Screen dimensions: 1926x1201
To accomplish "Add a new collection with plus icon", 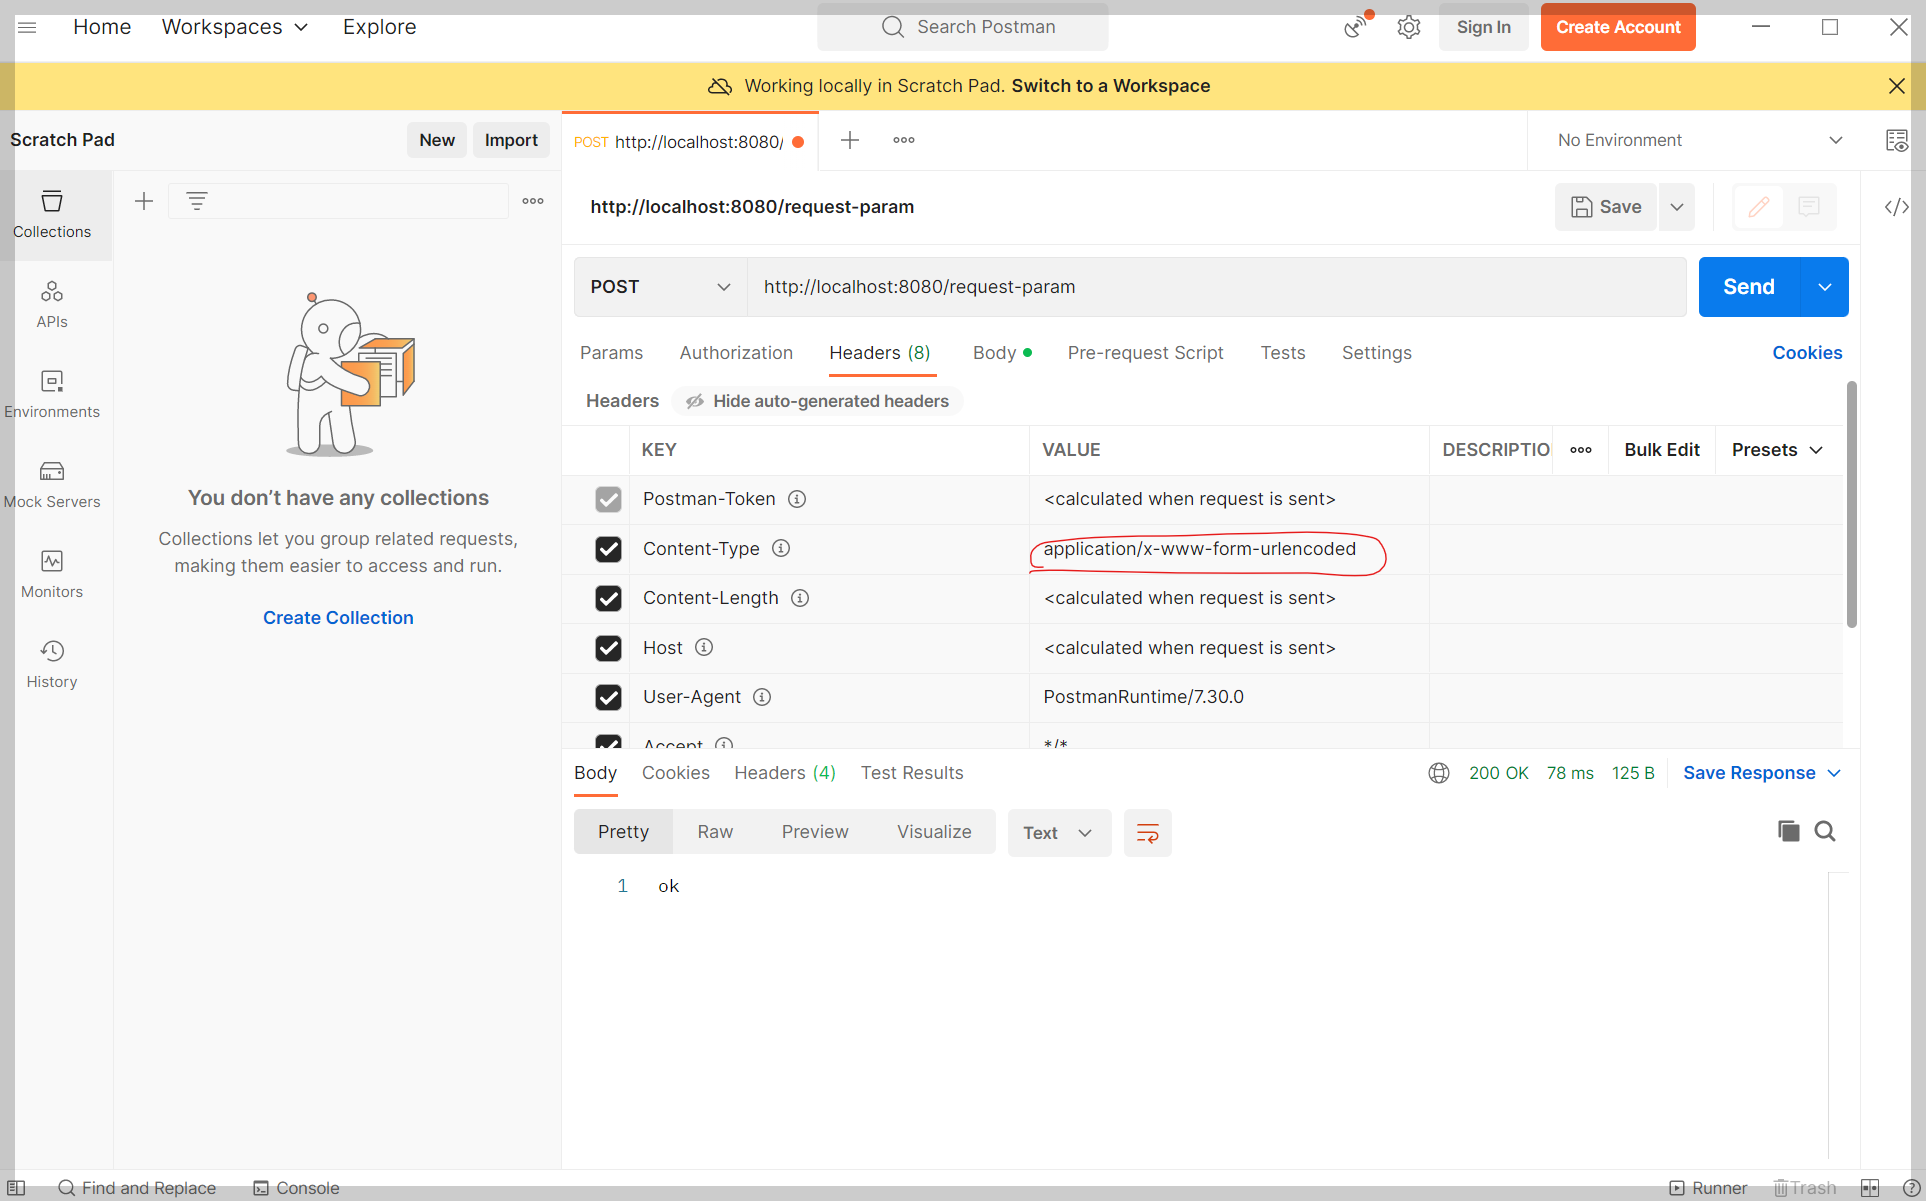I will [144, 201].
